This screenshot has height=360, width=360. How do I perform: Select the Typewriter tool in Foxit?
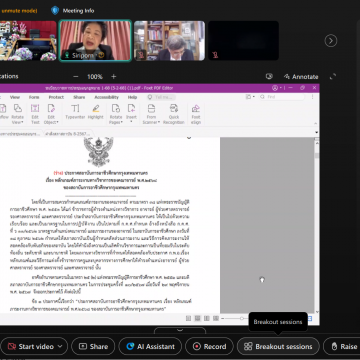click(x=75, y=112)
